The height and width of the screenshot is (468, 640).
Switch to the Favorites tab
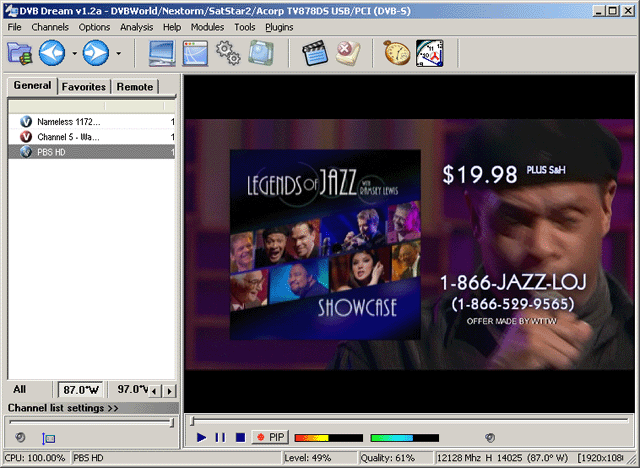tap(84, 87)
